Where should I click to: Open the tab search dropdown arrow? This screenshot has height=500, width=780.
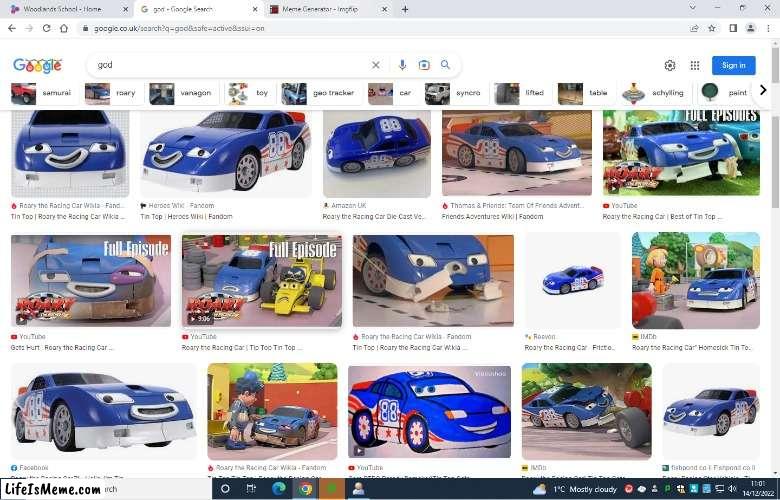click(x=692, y=8)
